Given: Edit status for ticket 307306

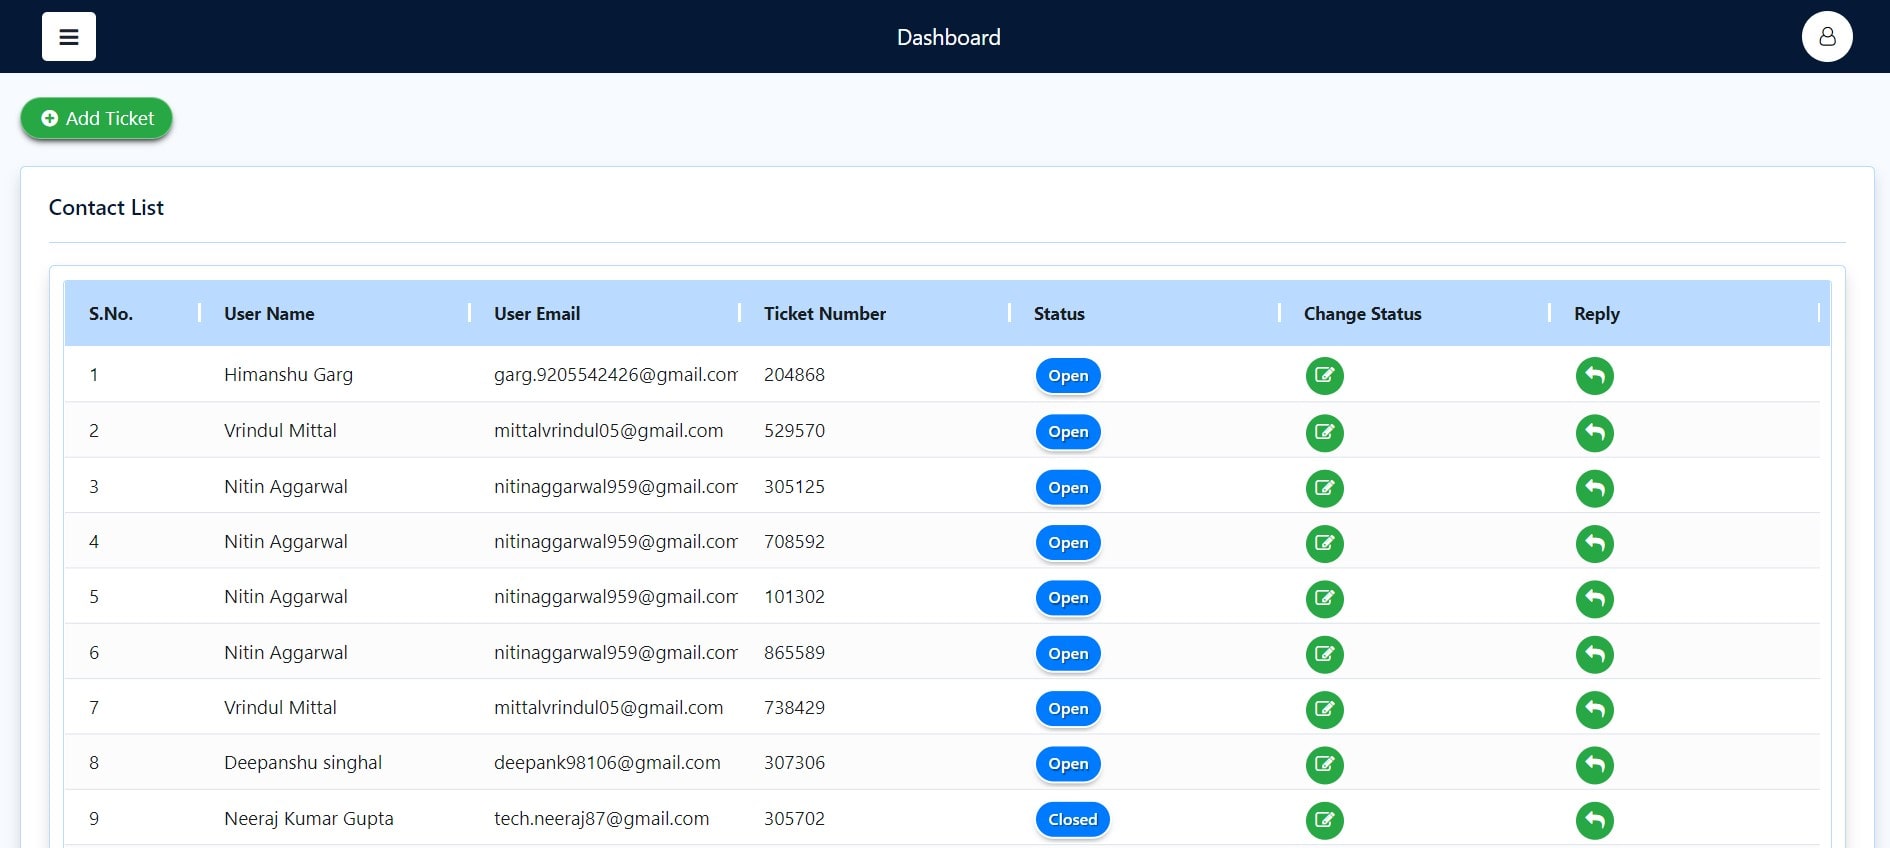Looking at the screenshot, I should 1325,765.
